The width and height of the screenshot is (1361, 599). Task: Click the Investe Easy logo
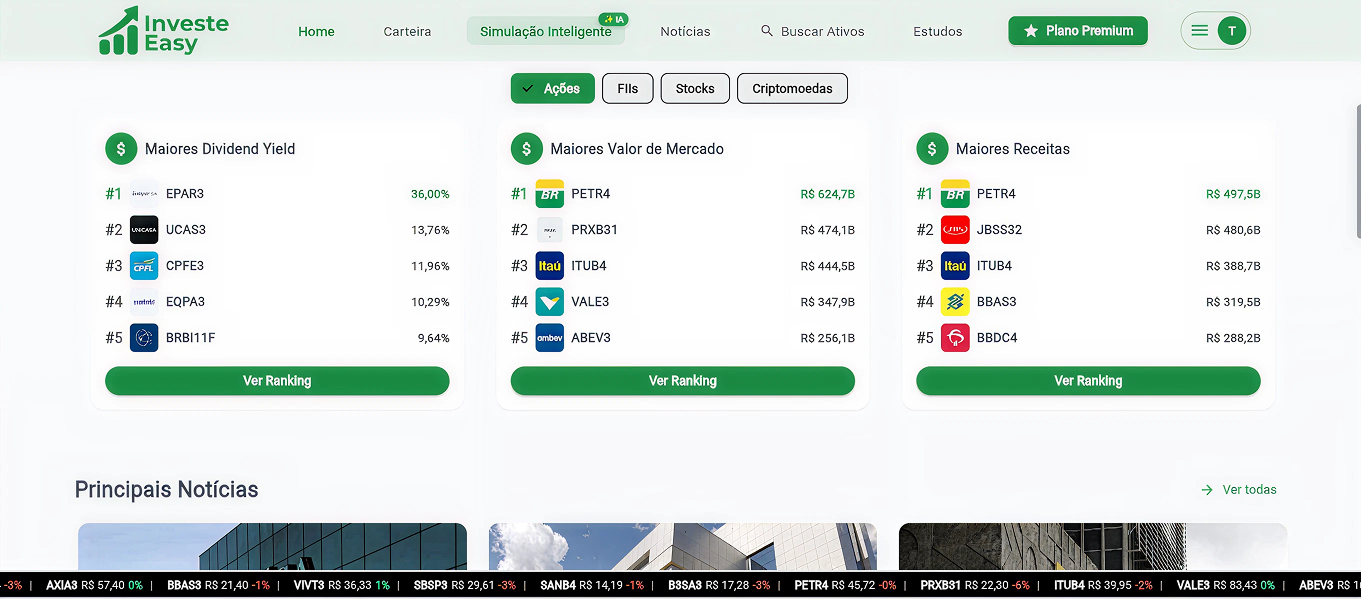point(164,31)
